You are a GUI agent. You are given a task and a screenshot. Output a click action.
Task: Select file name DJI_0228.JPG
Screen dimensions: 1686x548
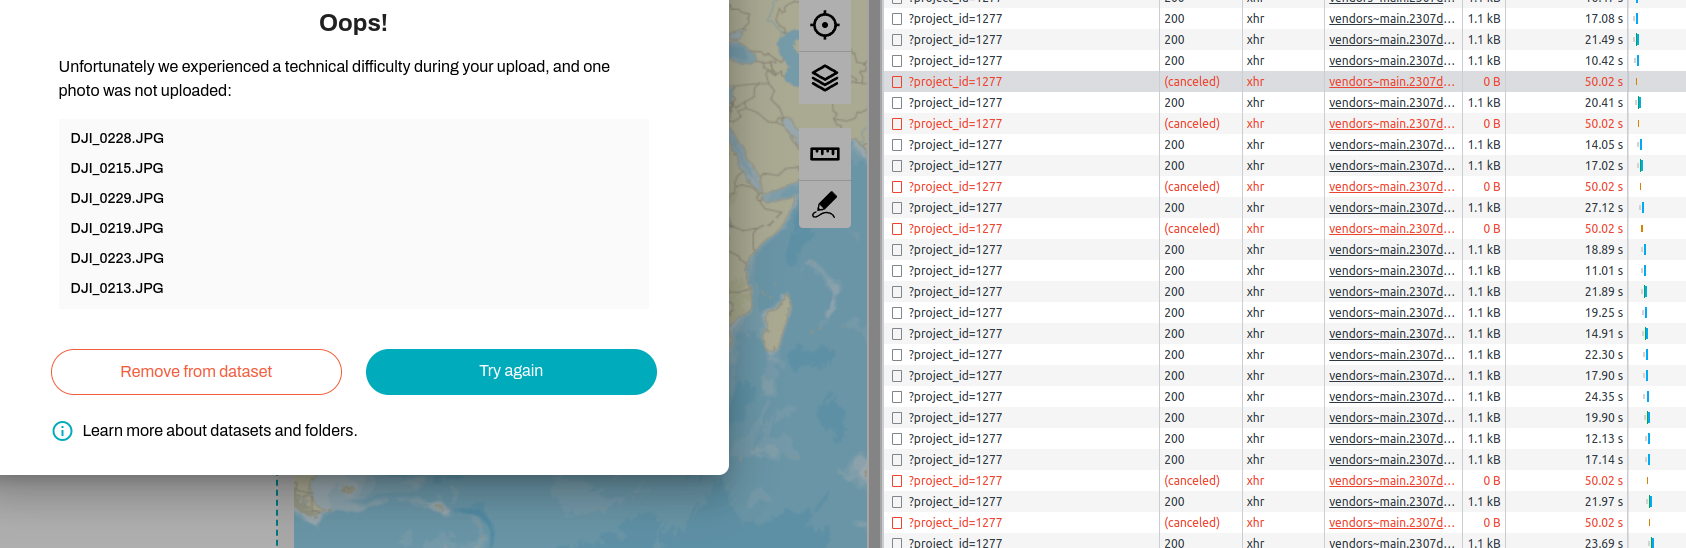pos(117,138)
